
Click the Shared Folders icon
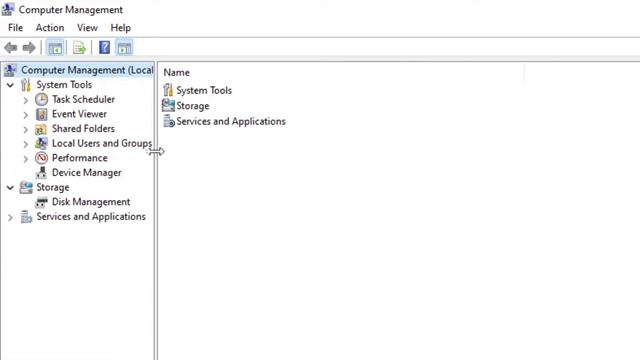(41, 129)
